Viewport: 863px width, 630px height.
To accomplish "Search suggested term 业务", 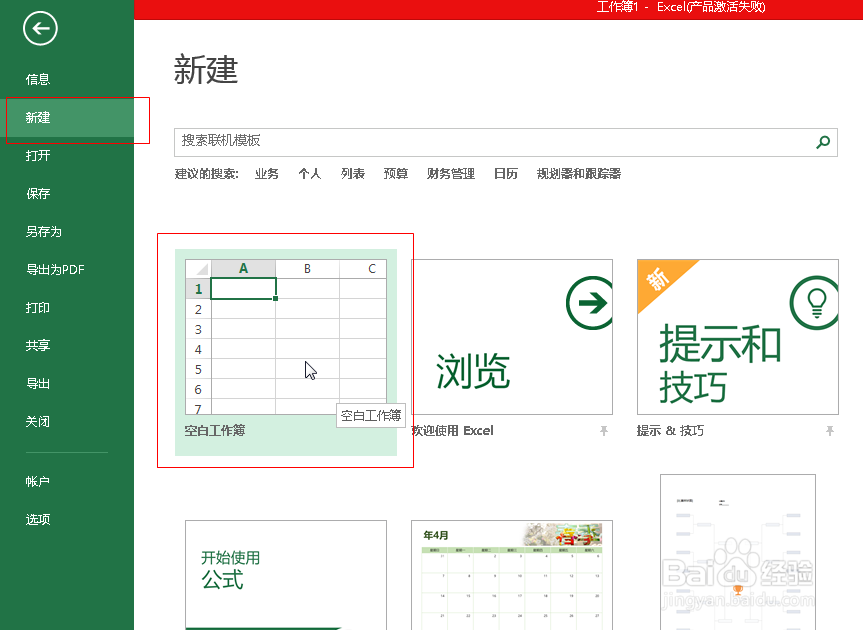I will [267, 174].
